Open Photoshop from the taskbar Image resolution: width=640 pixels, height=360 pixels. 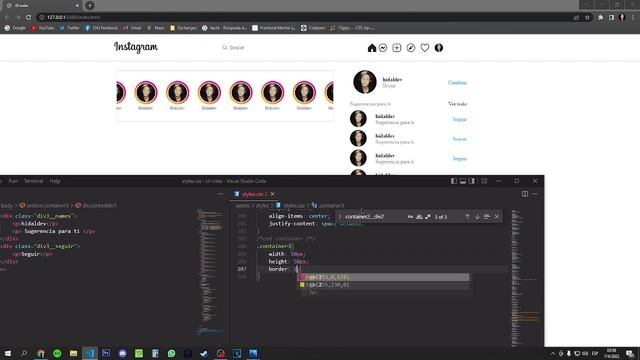tap(106, 353)
